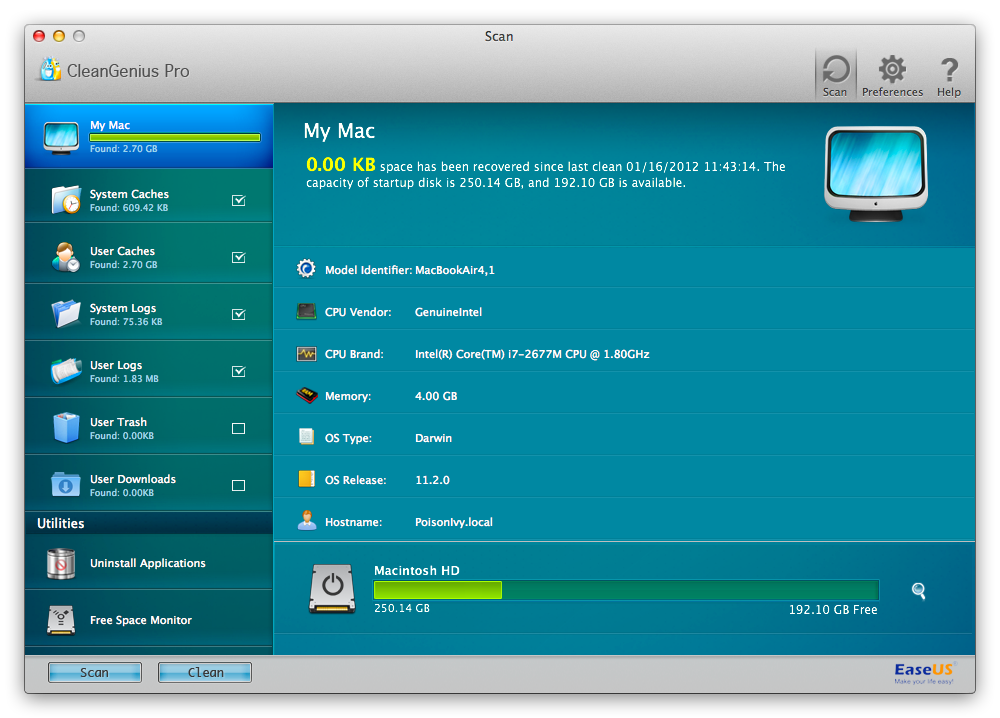1000x718 pixels.
Task: Uncheck System Caches checkbox
Action: pos(239,200)
